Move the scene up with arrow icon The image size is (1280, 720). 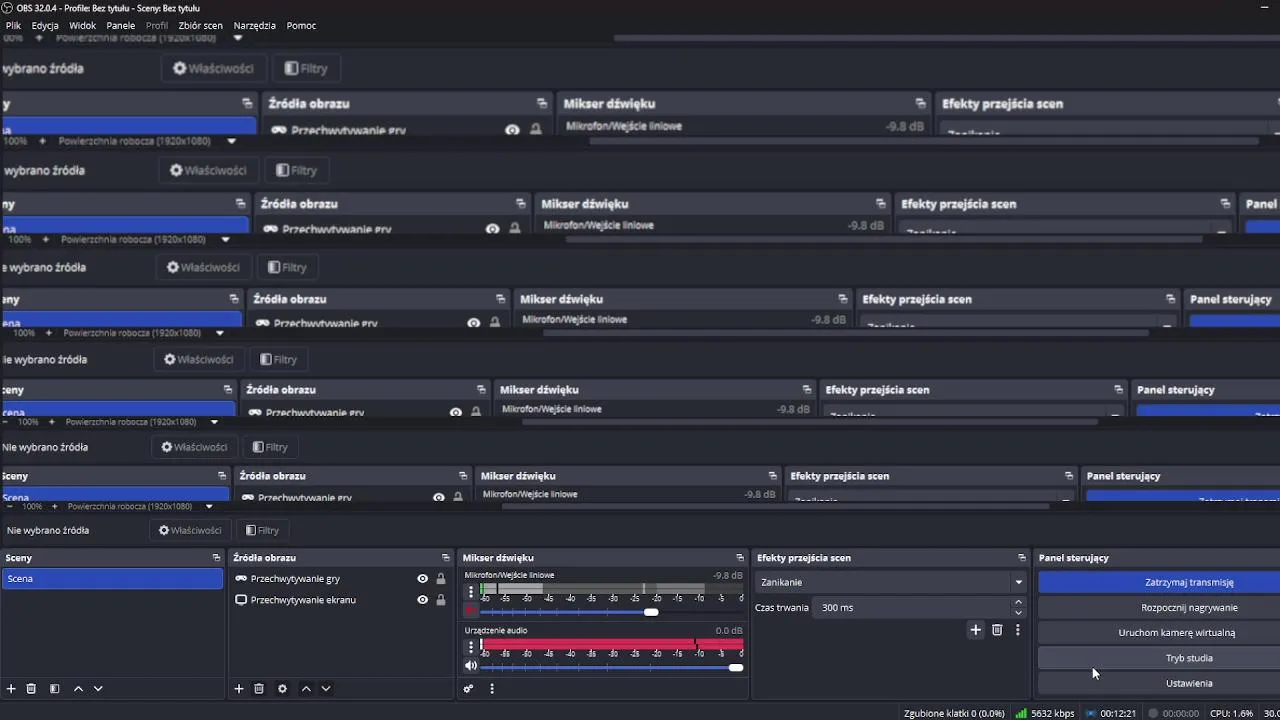click(78, 689)
